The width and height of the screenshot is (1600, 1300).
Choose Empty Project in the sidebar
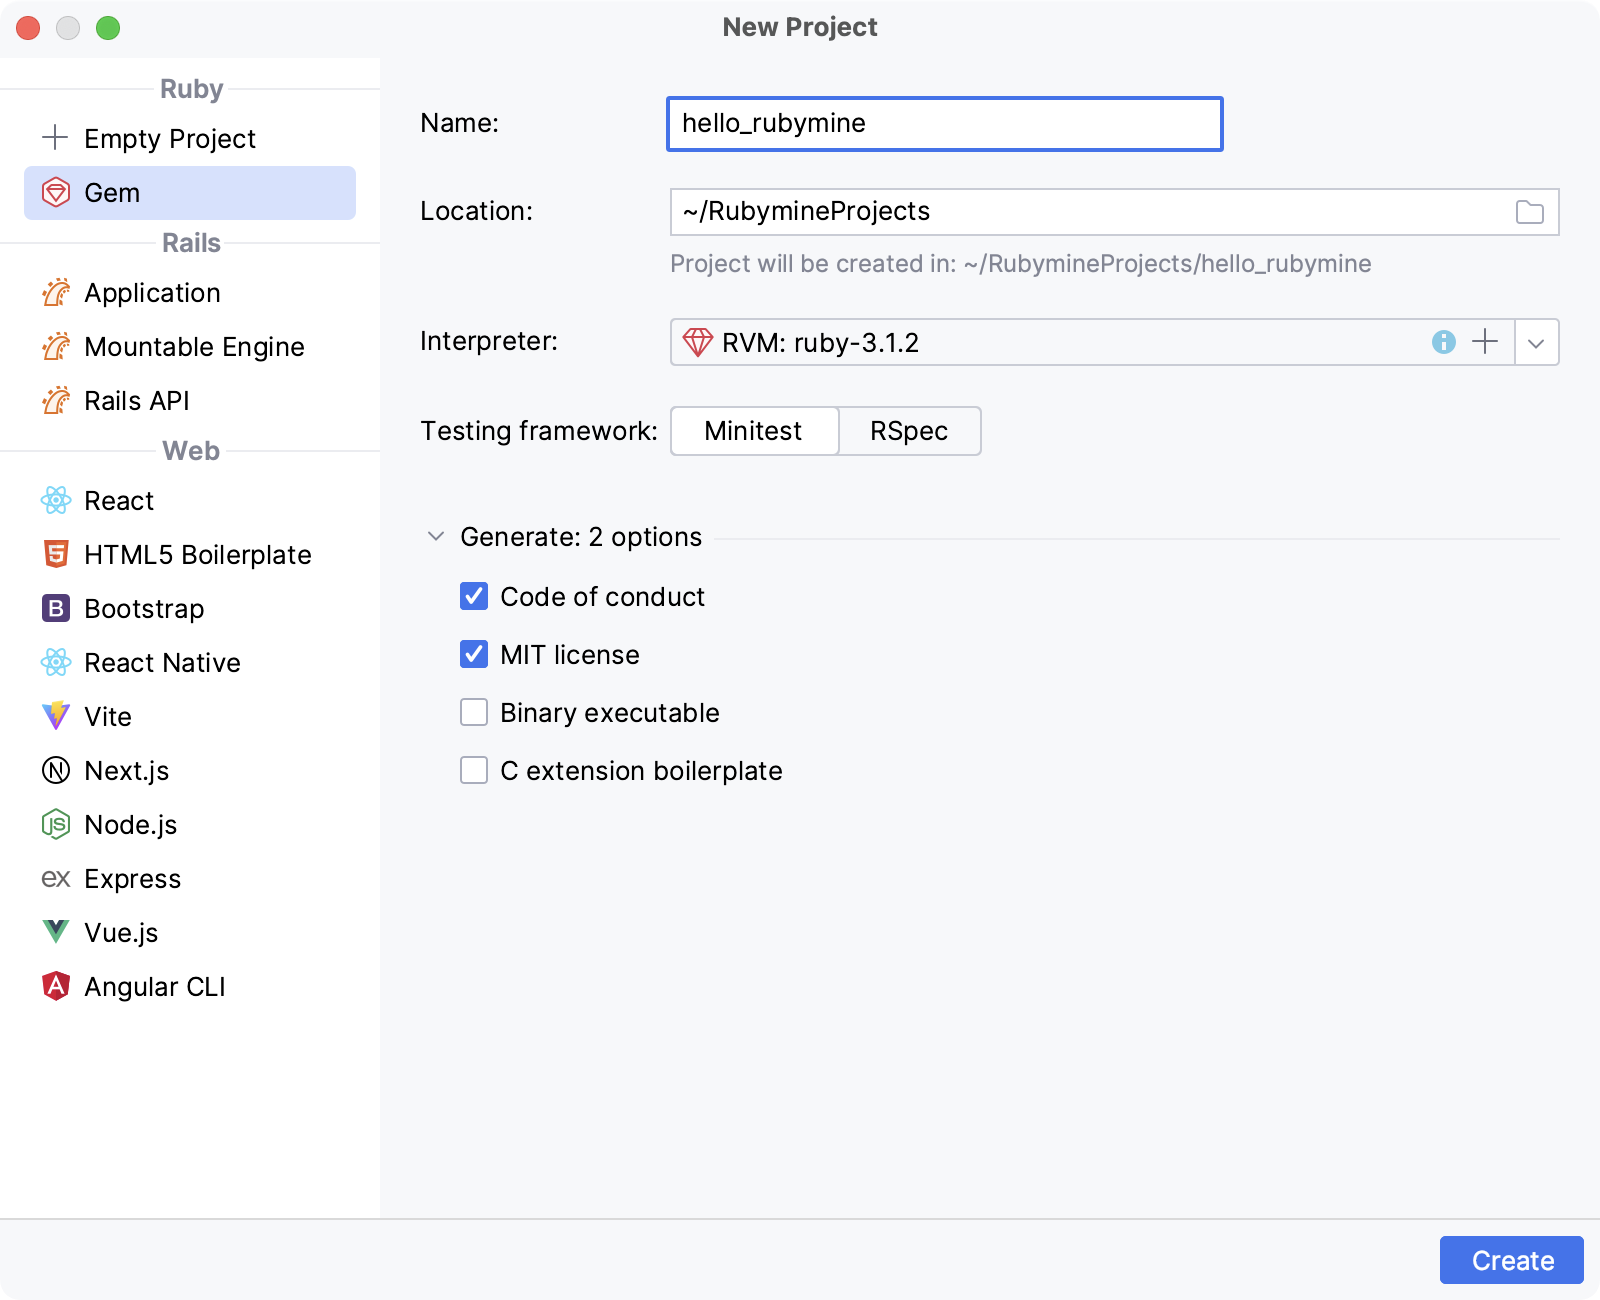tap(169, 138)
